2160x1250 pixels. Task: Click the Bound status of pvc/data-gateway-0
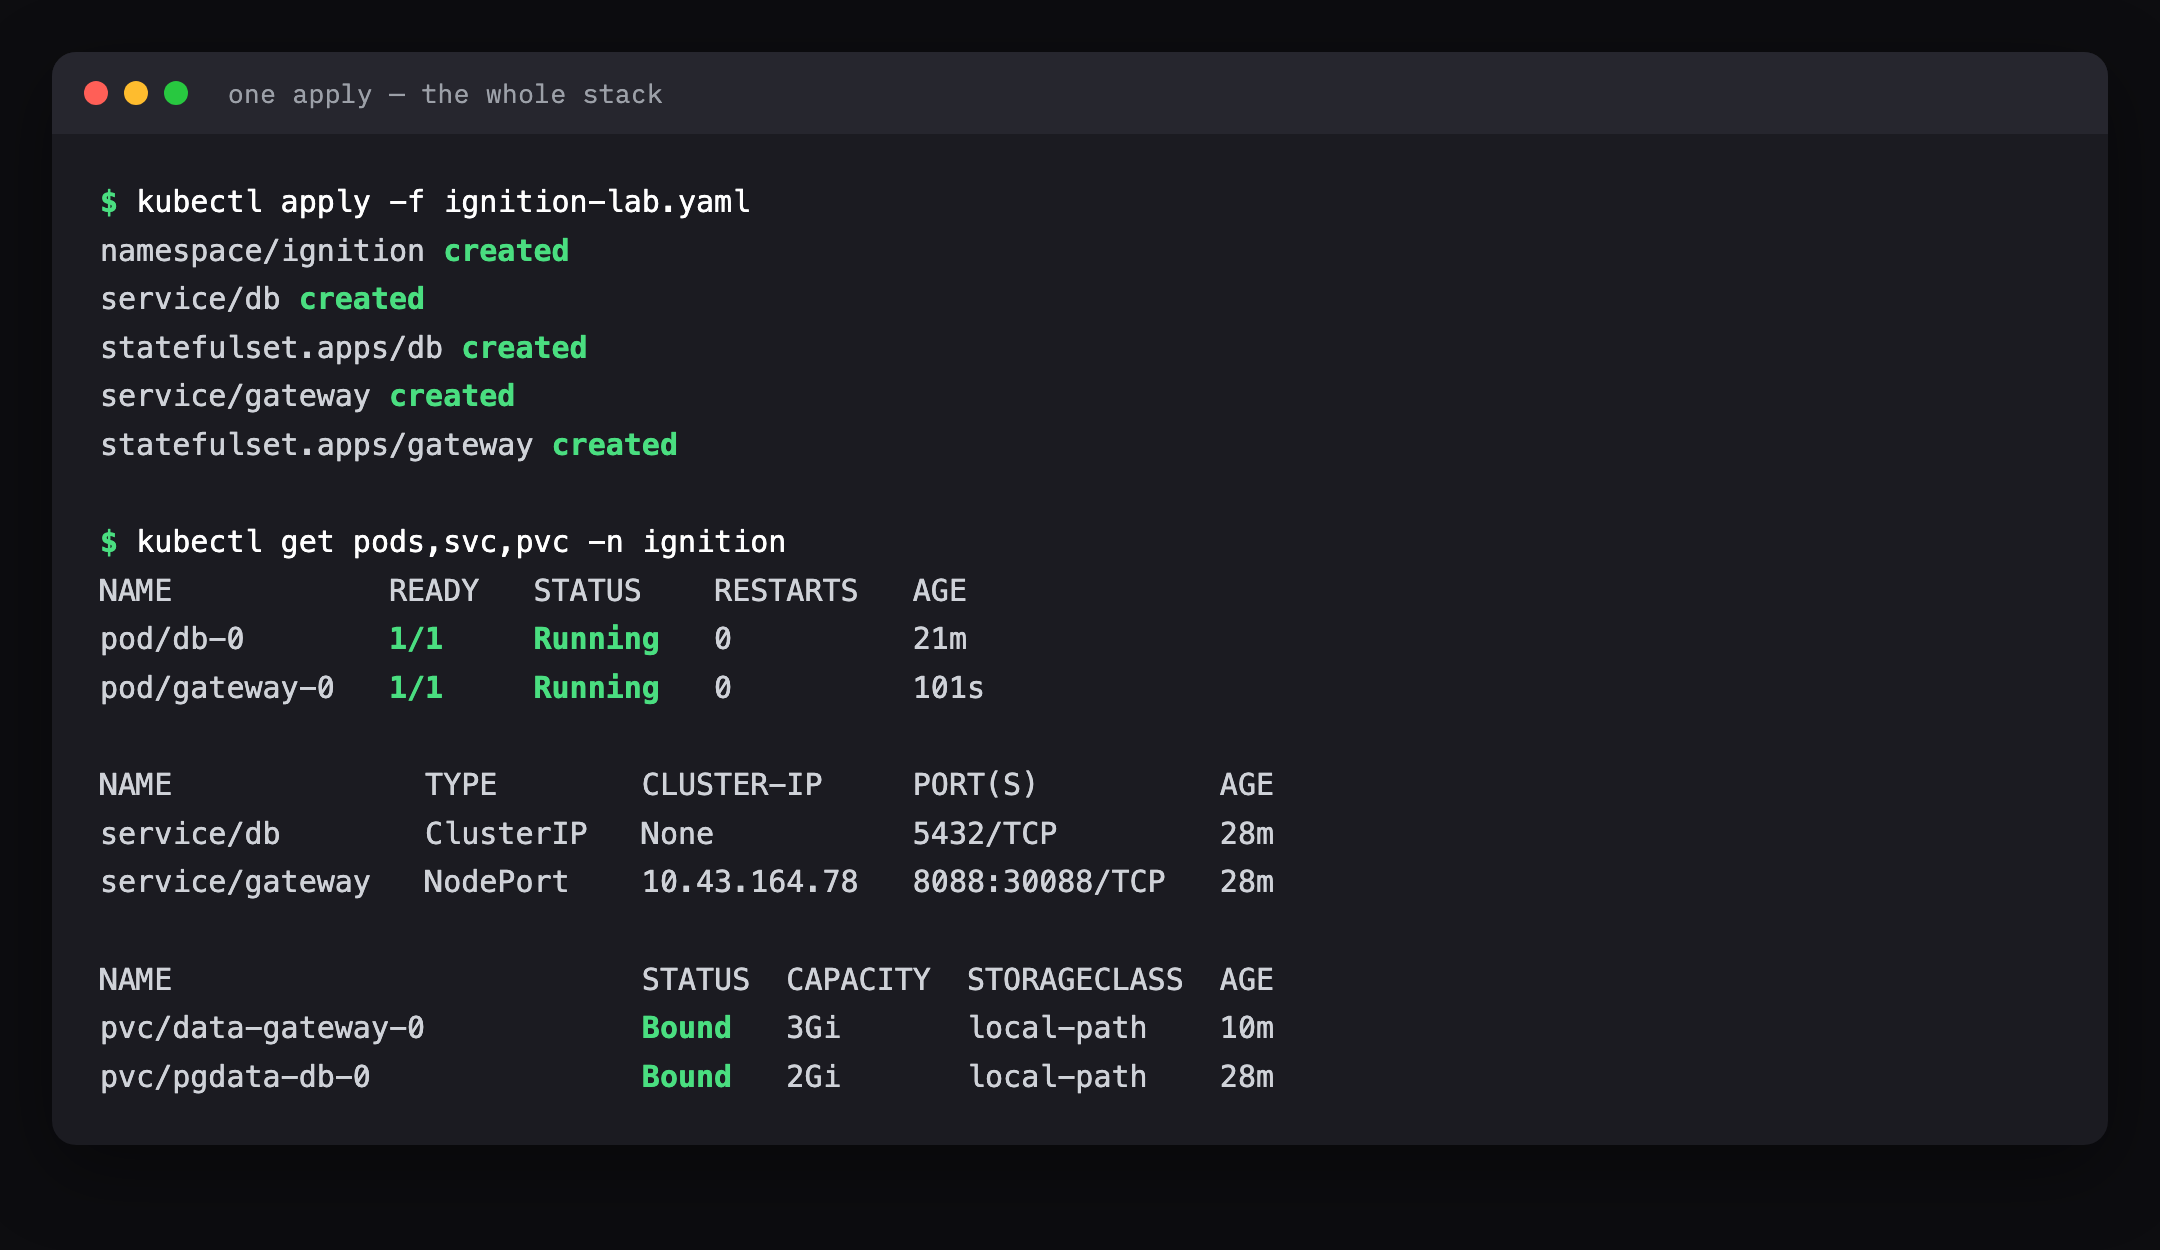tap(687, 1028)
